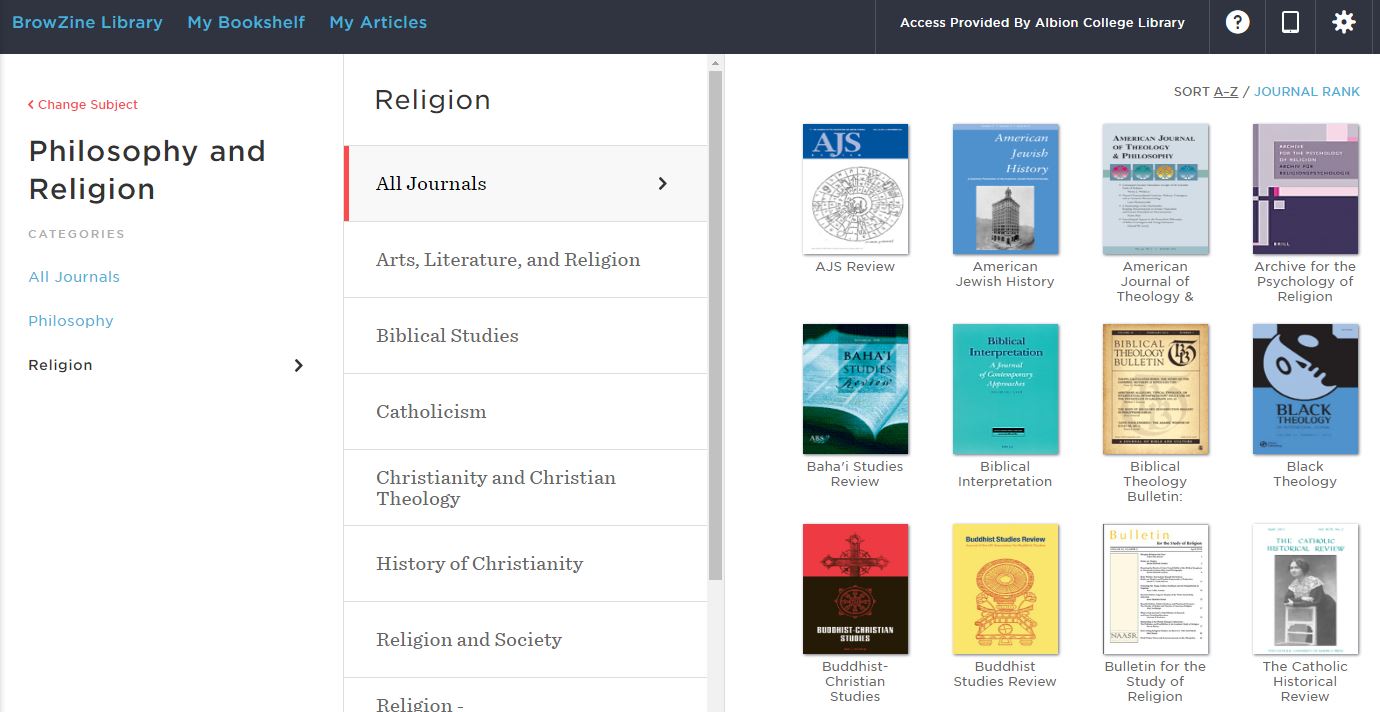Click the AJS Review journal cover
The image size is (1380, 712).
pos(855,189)
